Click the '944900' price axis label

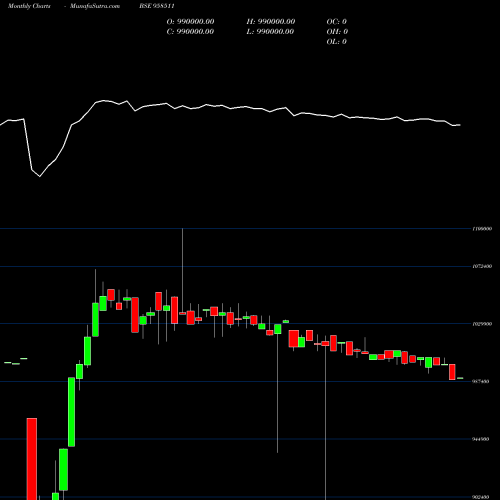481,439
